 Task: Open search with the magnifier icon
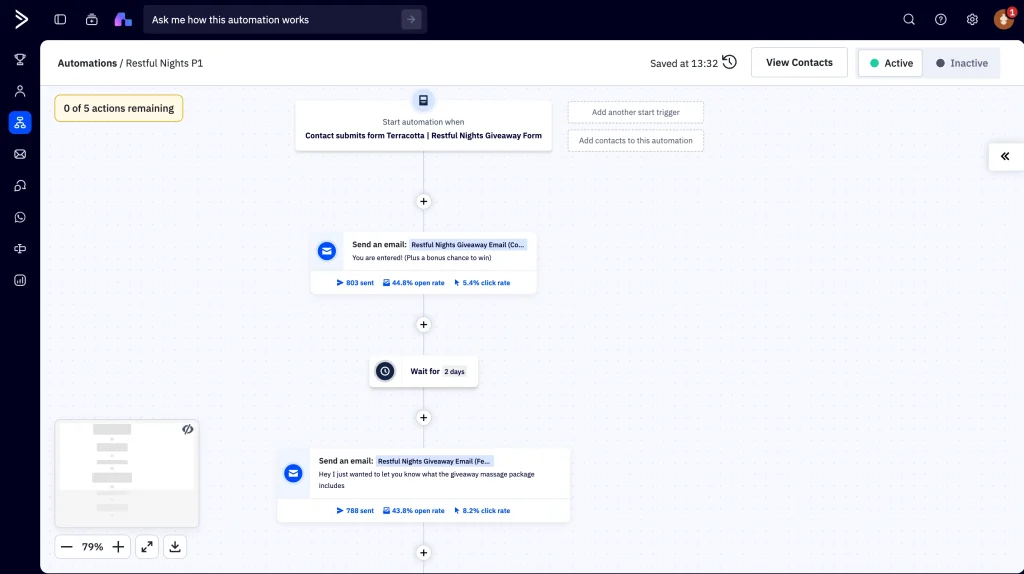909,20
